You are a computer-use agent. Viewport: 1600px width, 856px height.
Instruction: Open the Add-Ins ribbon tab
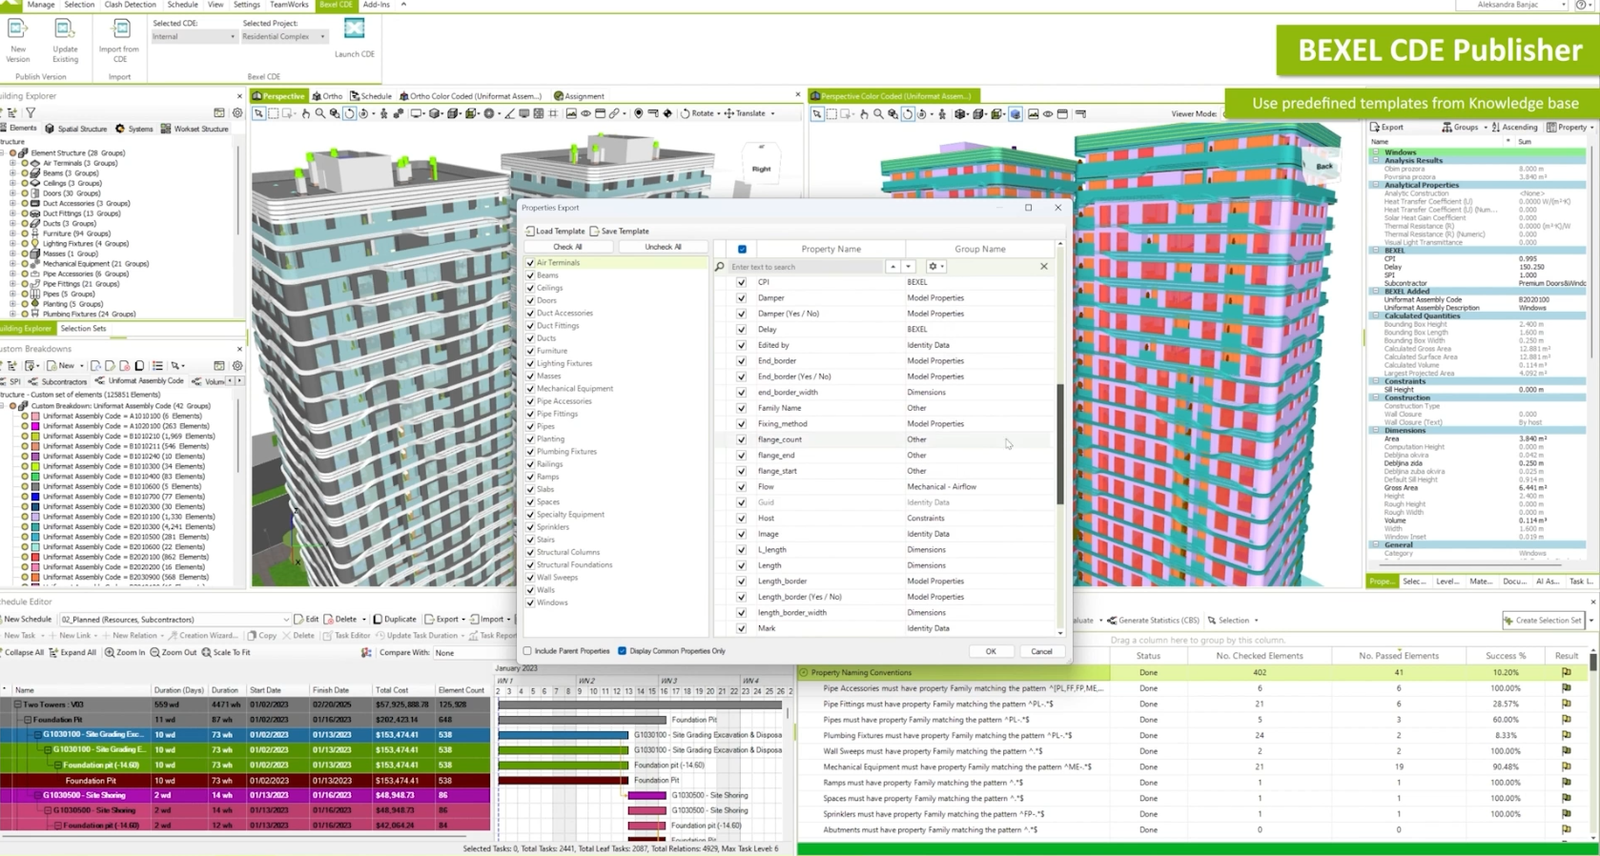click(376, 5)
